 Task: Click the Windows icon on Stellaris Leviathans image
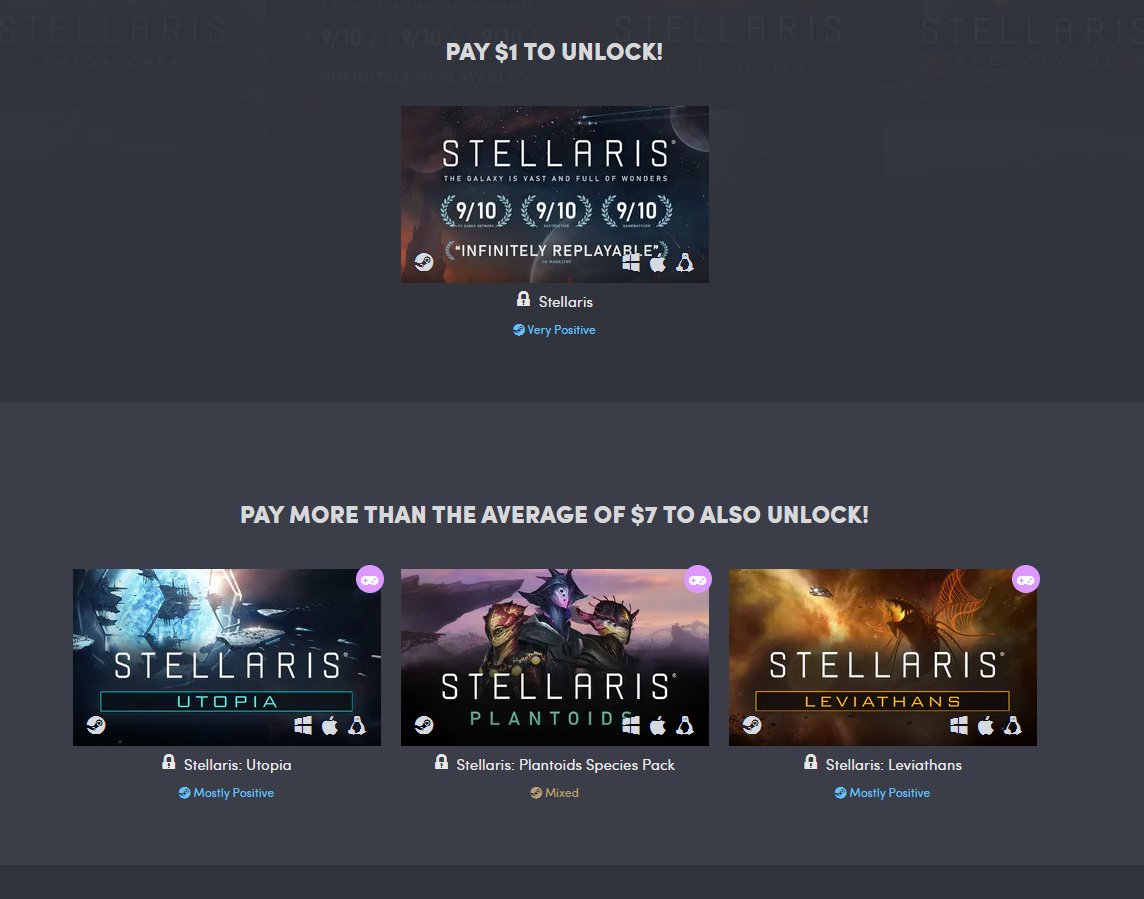(959, 725)
